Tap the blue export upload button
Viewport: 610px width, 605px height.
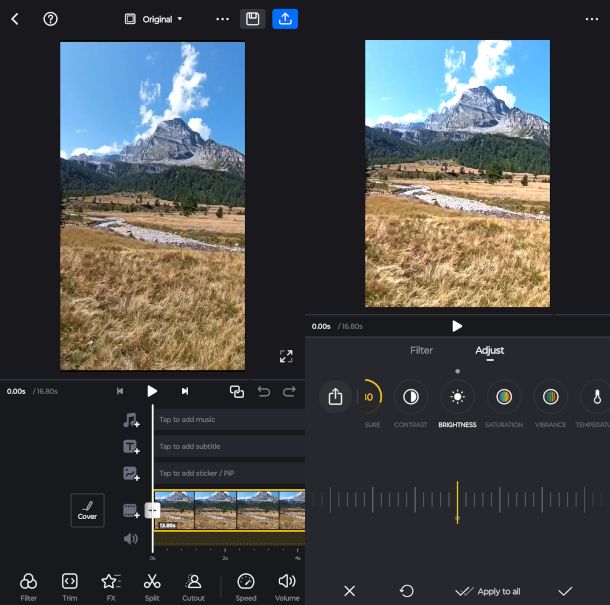285,19
